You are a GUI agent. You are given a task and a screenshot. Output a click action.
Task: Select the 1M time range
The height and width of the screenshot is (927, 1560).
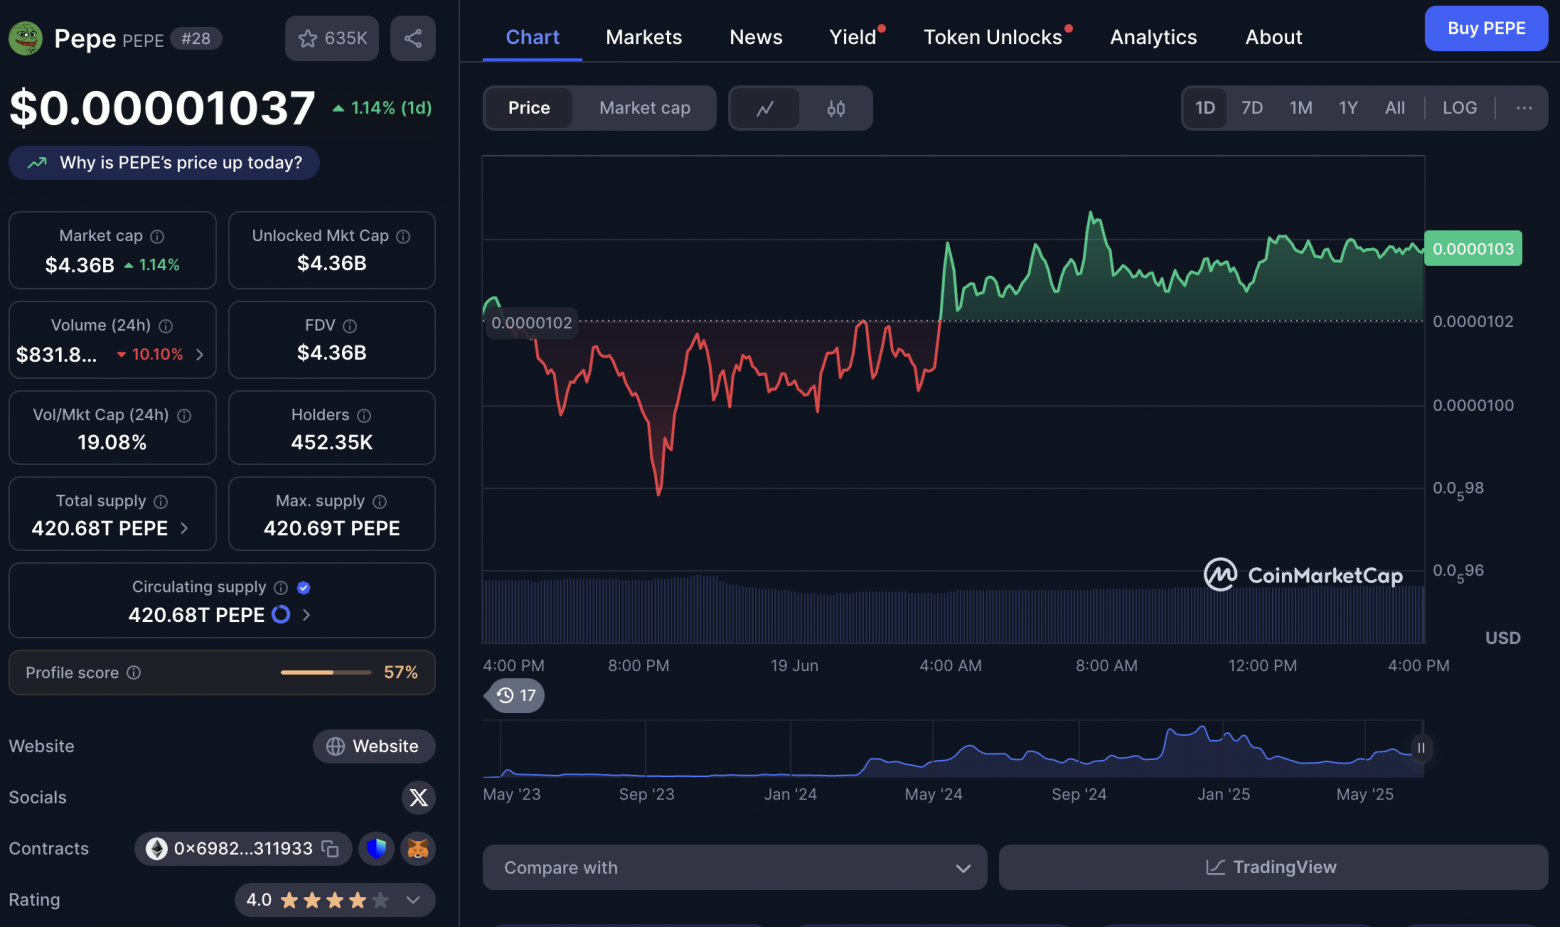tap(1301, 108)
